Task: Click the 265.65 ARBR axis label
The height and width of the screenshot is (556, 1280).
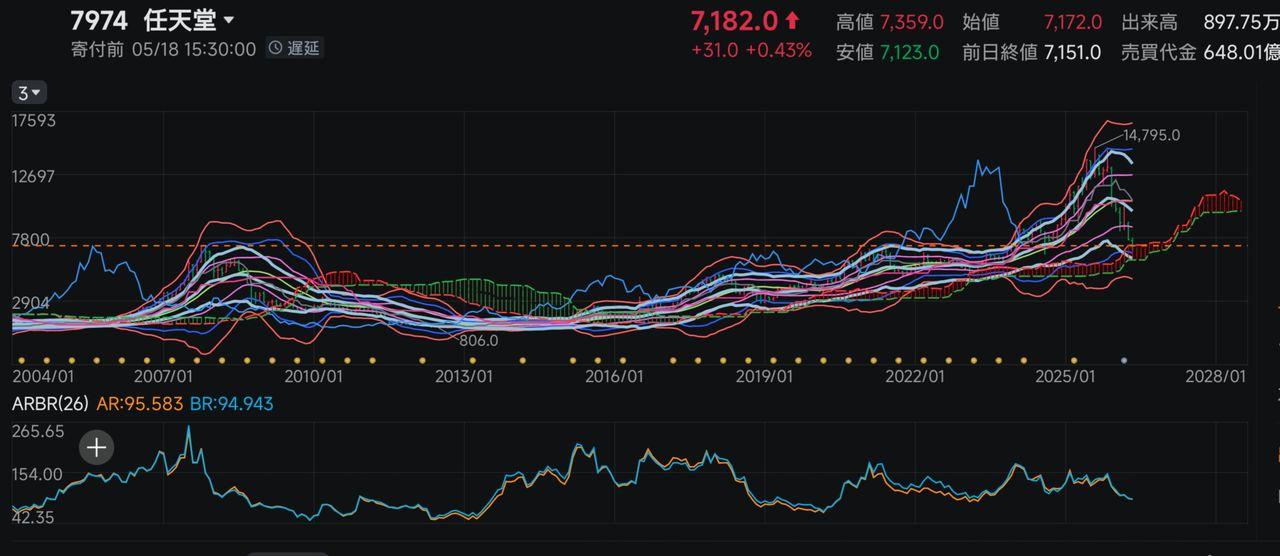Action: pyautogui.click(x=38, y=431)
